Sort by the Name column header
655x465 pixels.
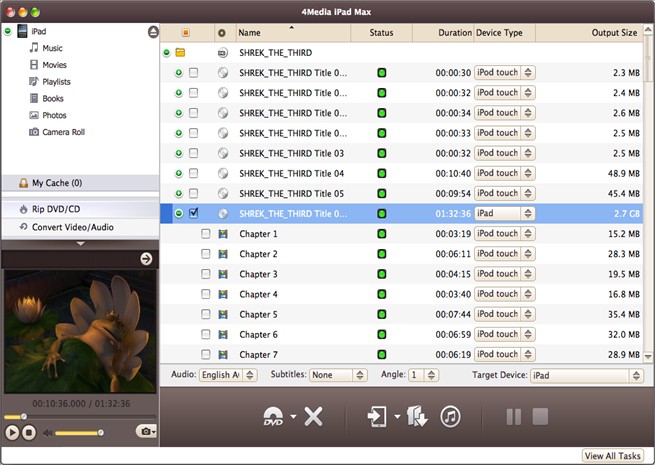pyautogui.click(x=293, y=33)
